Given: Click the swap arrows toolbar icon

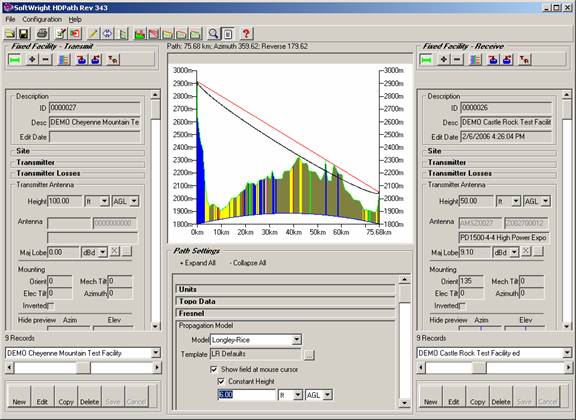Looking at the screenshot, I should tap(107, 34).
